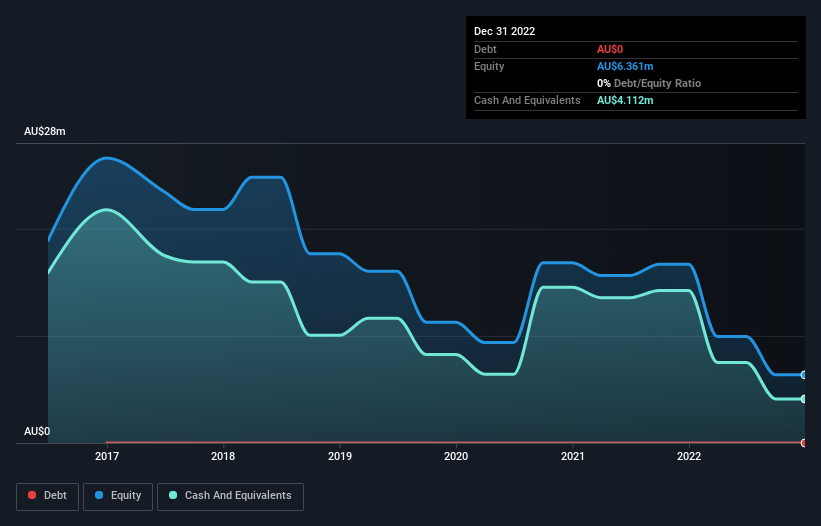Click the teal Cash end point marker
Image resolution: width=821 pixels, height=526 pixels.
(x=804, y=399)
